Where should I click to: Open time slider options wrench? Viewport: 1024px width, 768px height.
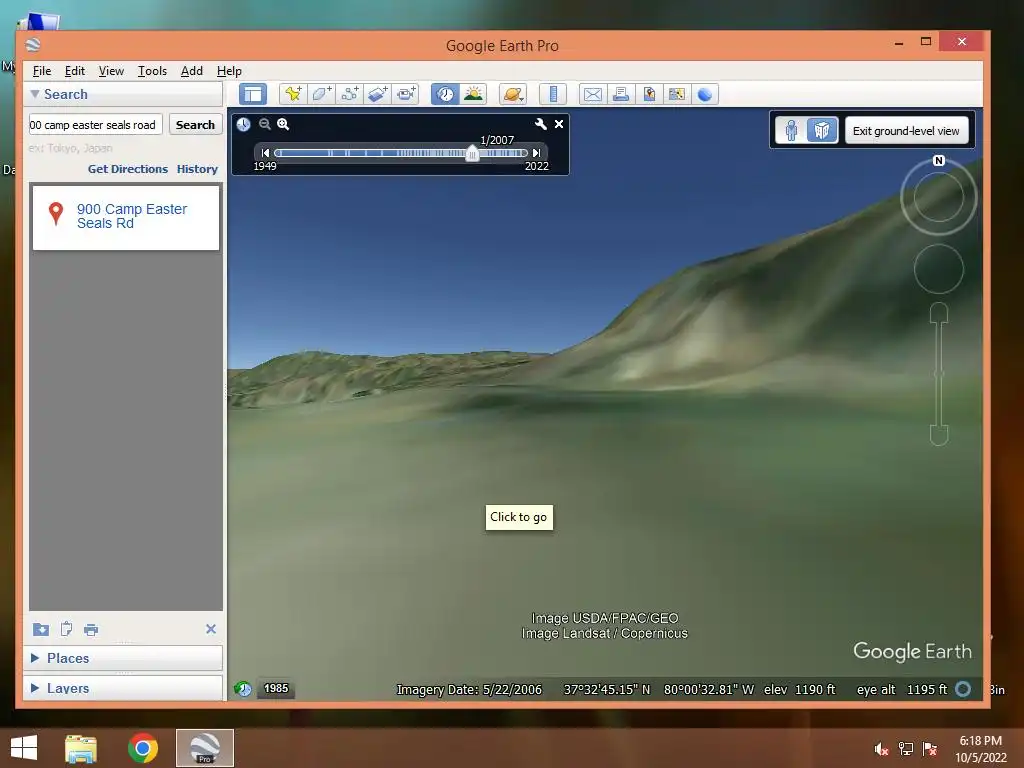(x=541, y=123)
